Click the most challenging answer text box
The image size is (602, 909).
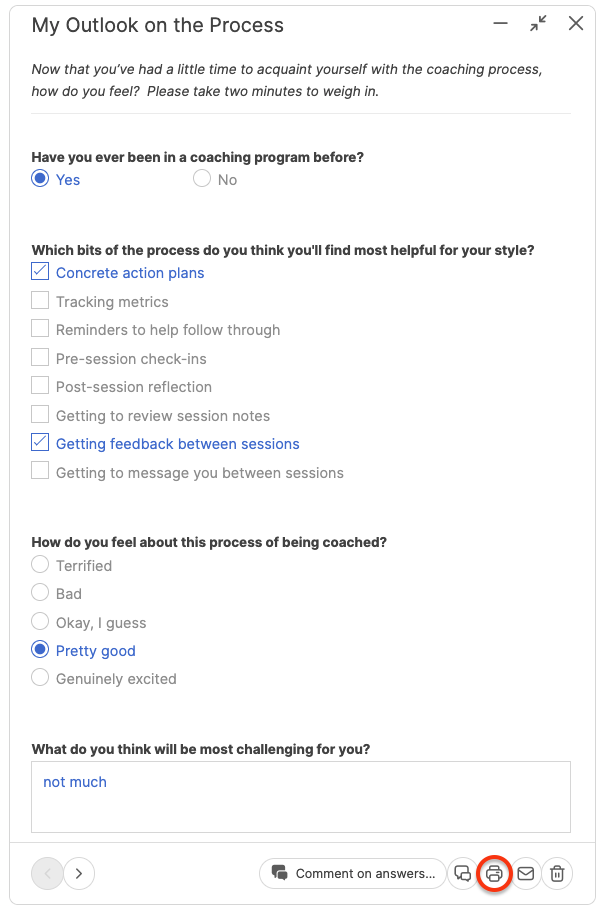tap(301, 797)
